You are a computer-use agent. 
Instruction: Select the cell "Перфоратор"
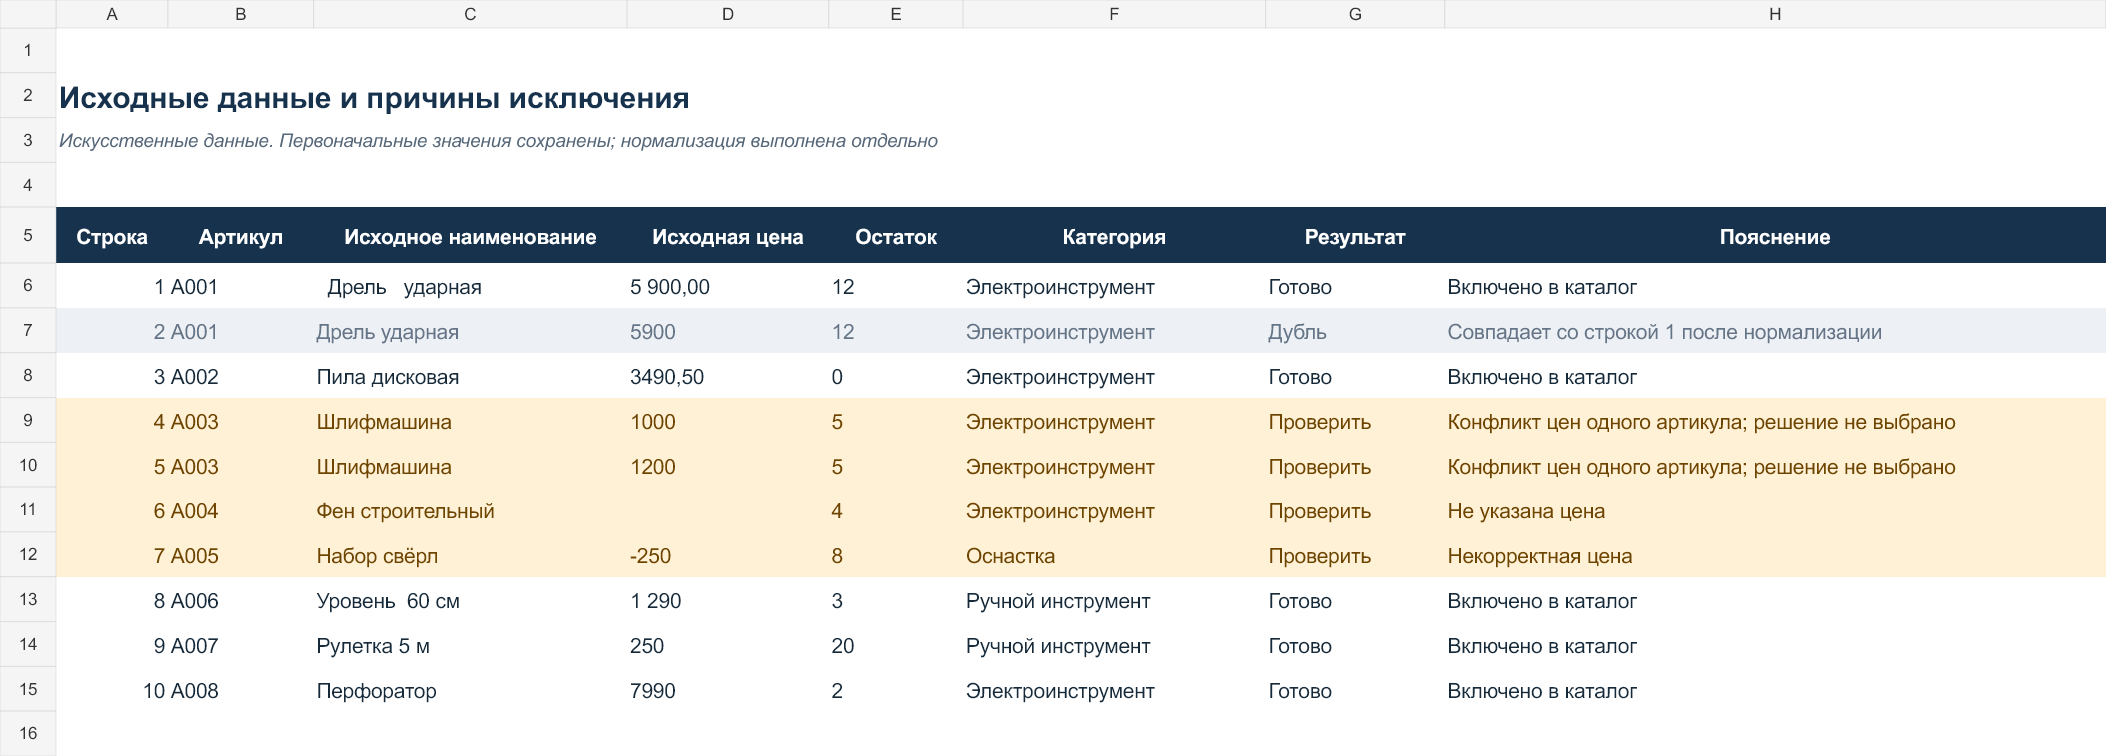[470, 691]
